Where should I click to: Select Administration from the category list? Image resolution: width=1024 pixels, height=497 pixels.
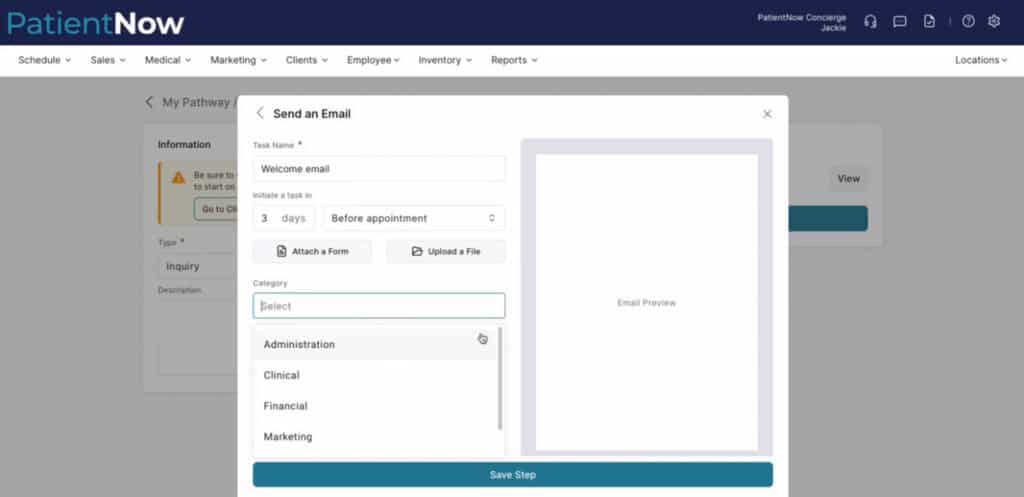tap(299, 344)
